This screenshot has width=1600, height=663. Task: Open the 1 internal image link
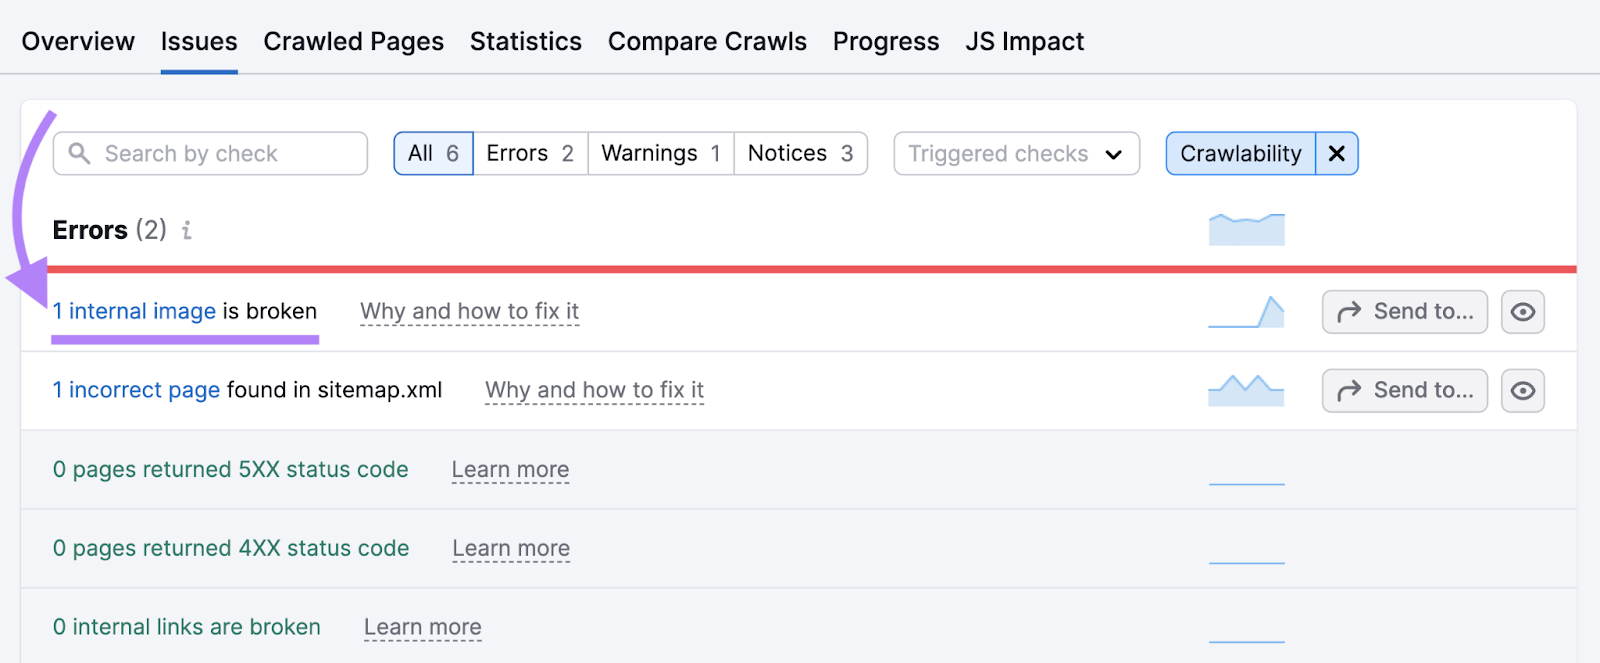135,311
